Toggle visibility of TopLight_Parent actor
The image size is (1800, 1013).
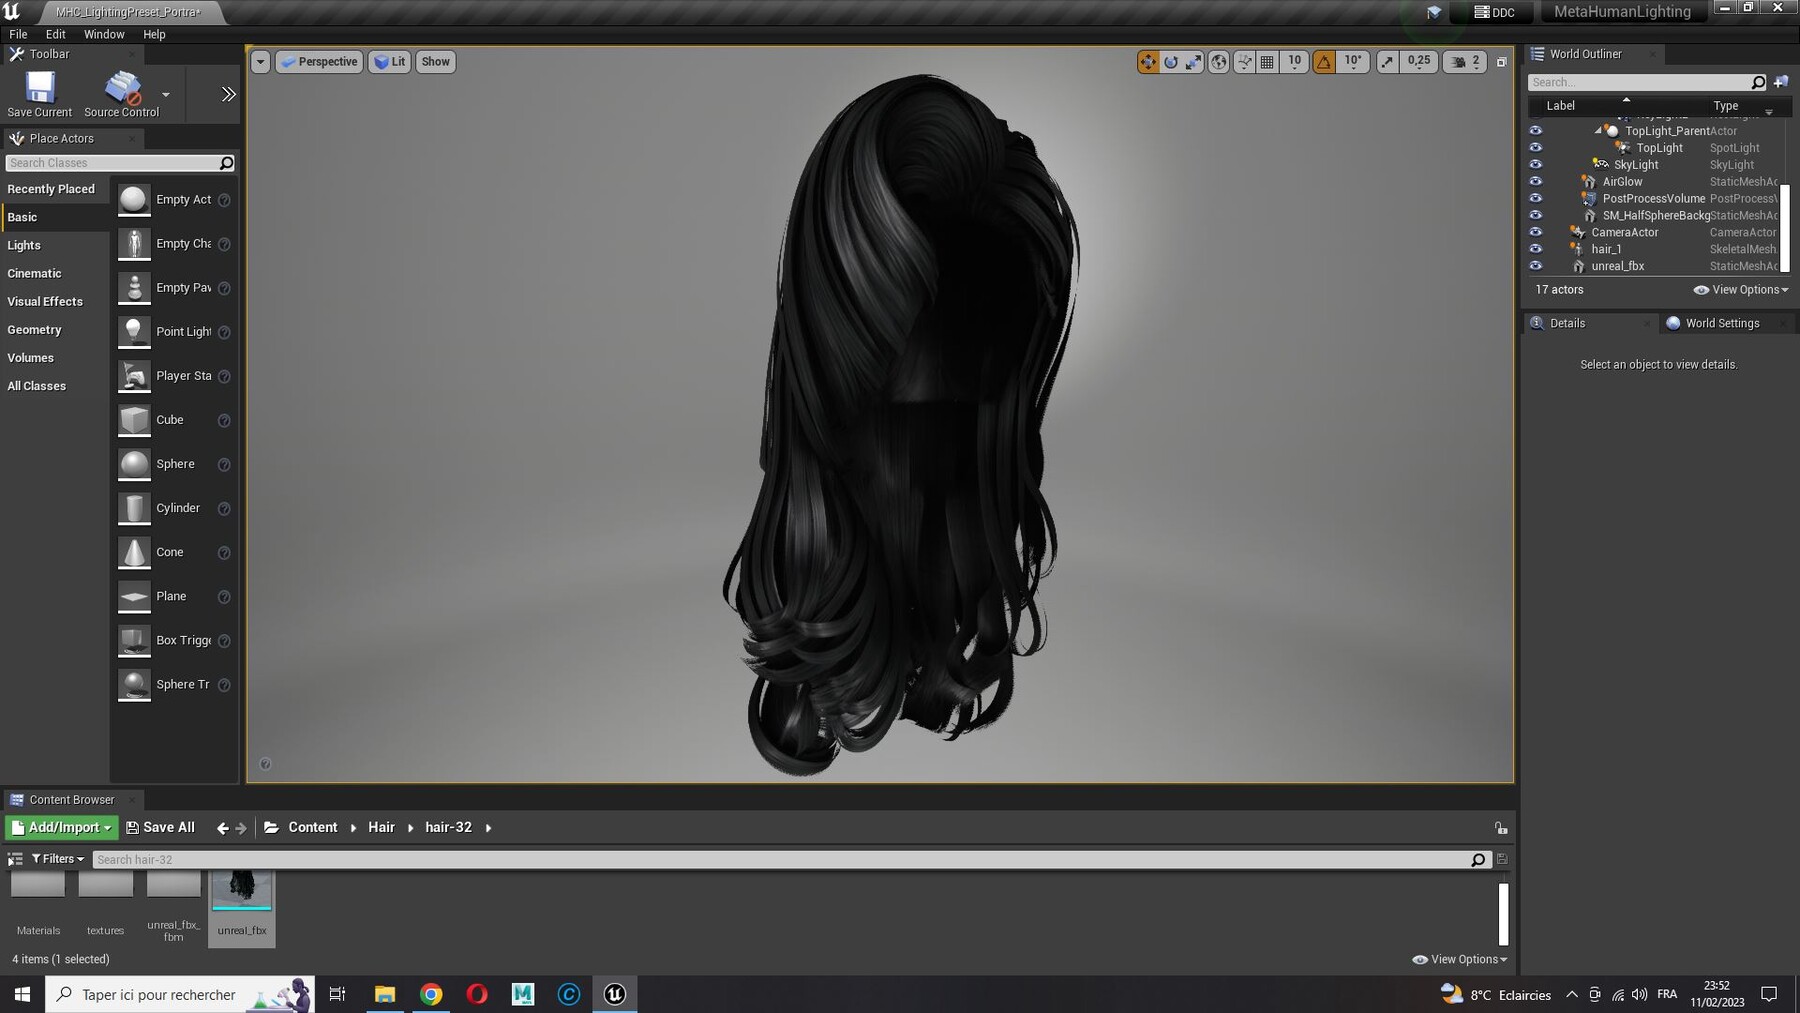[1536, 131]
